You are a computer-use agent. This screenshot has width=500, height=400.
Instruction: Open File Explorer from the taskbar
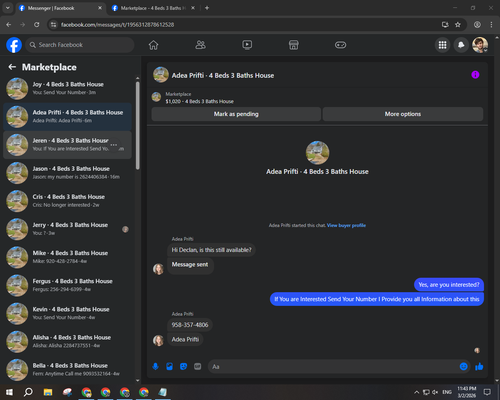(x=48, y=392)
